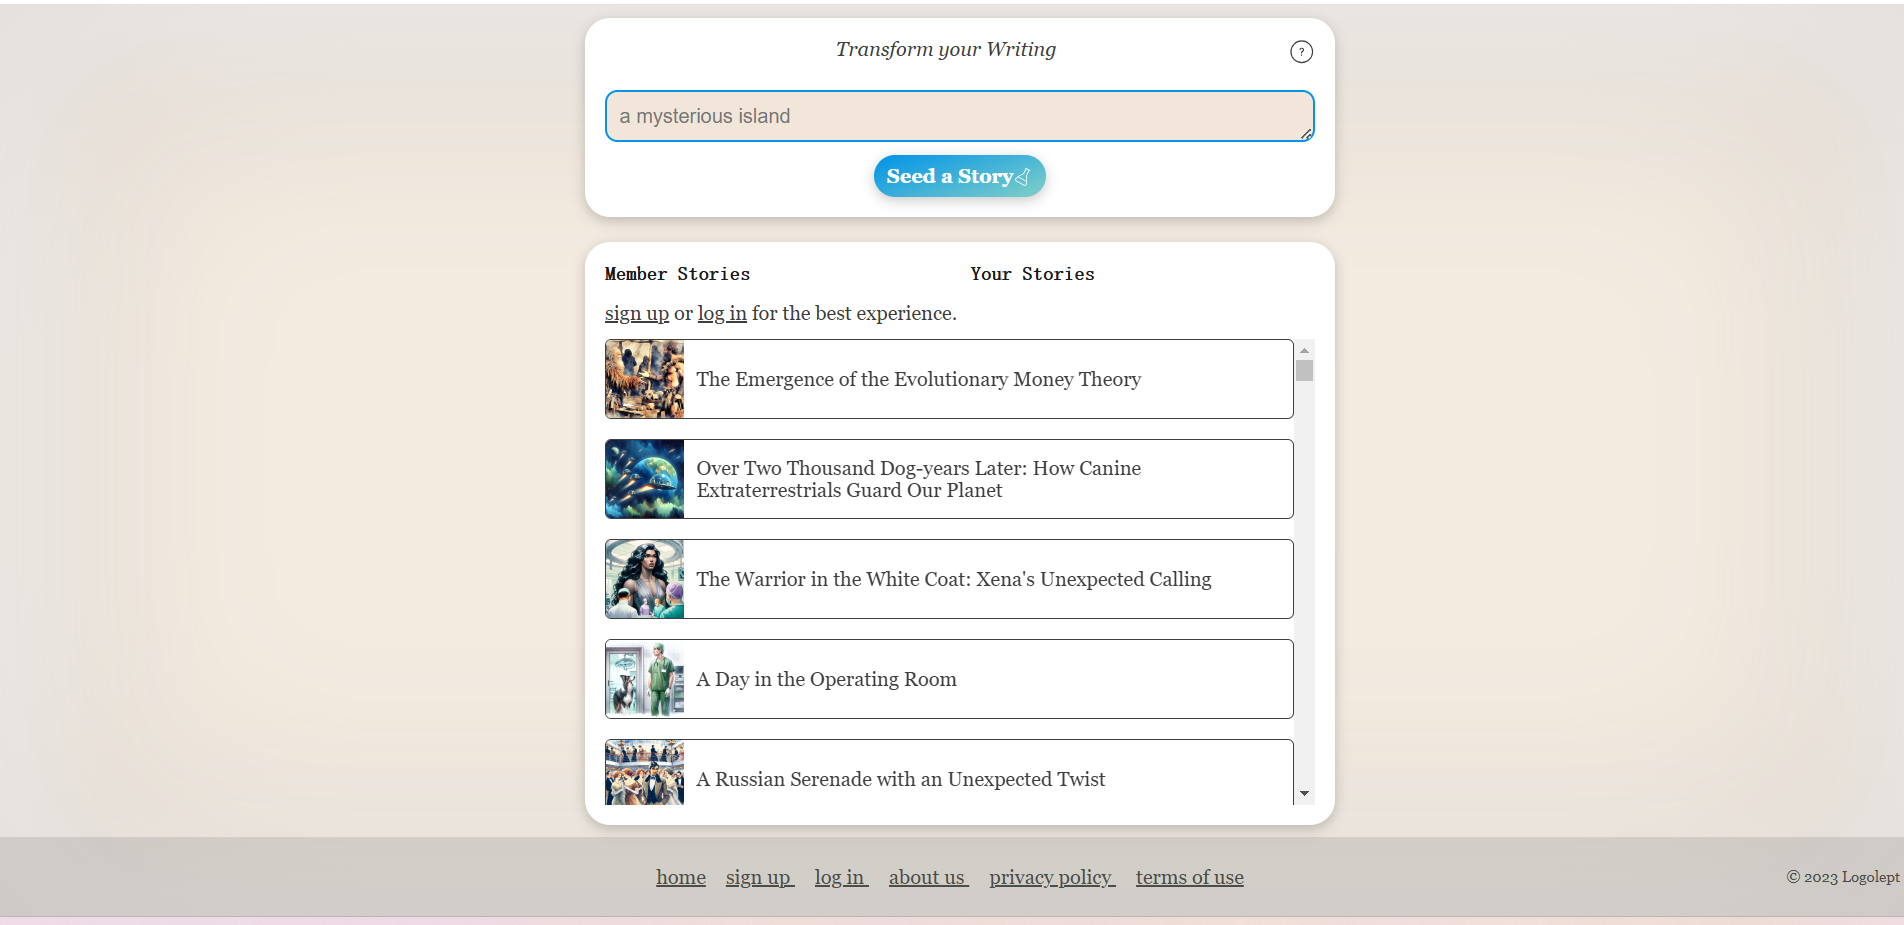Go to home via footer link

680,877
